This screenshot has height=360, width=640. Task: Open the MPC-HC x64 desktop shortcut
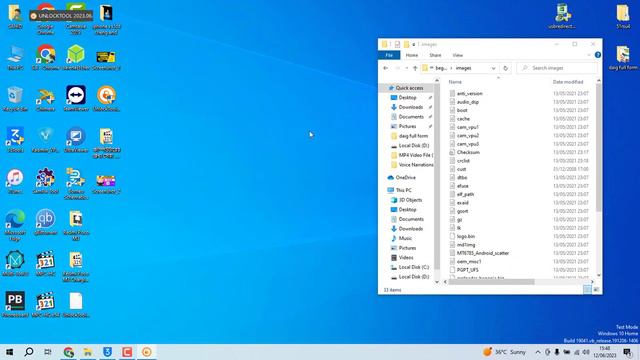click(45, 304)
